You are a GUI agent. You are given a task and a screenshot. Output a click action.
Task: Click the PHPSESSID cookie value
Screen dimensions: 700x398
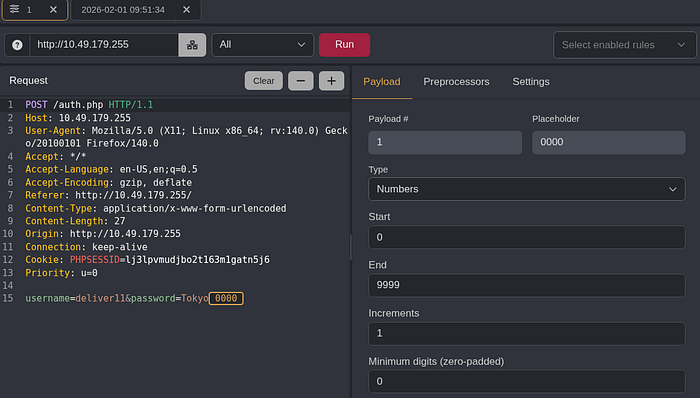click(198, 260)
